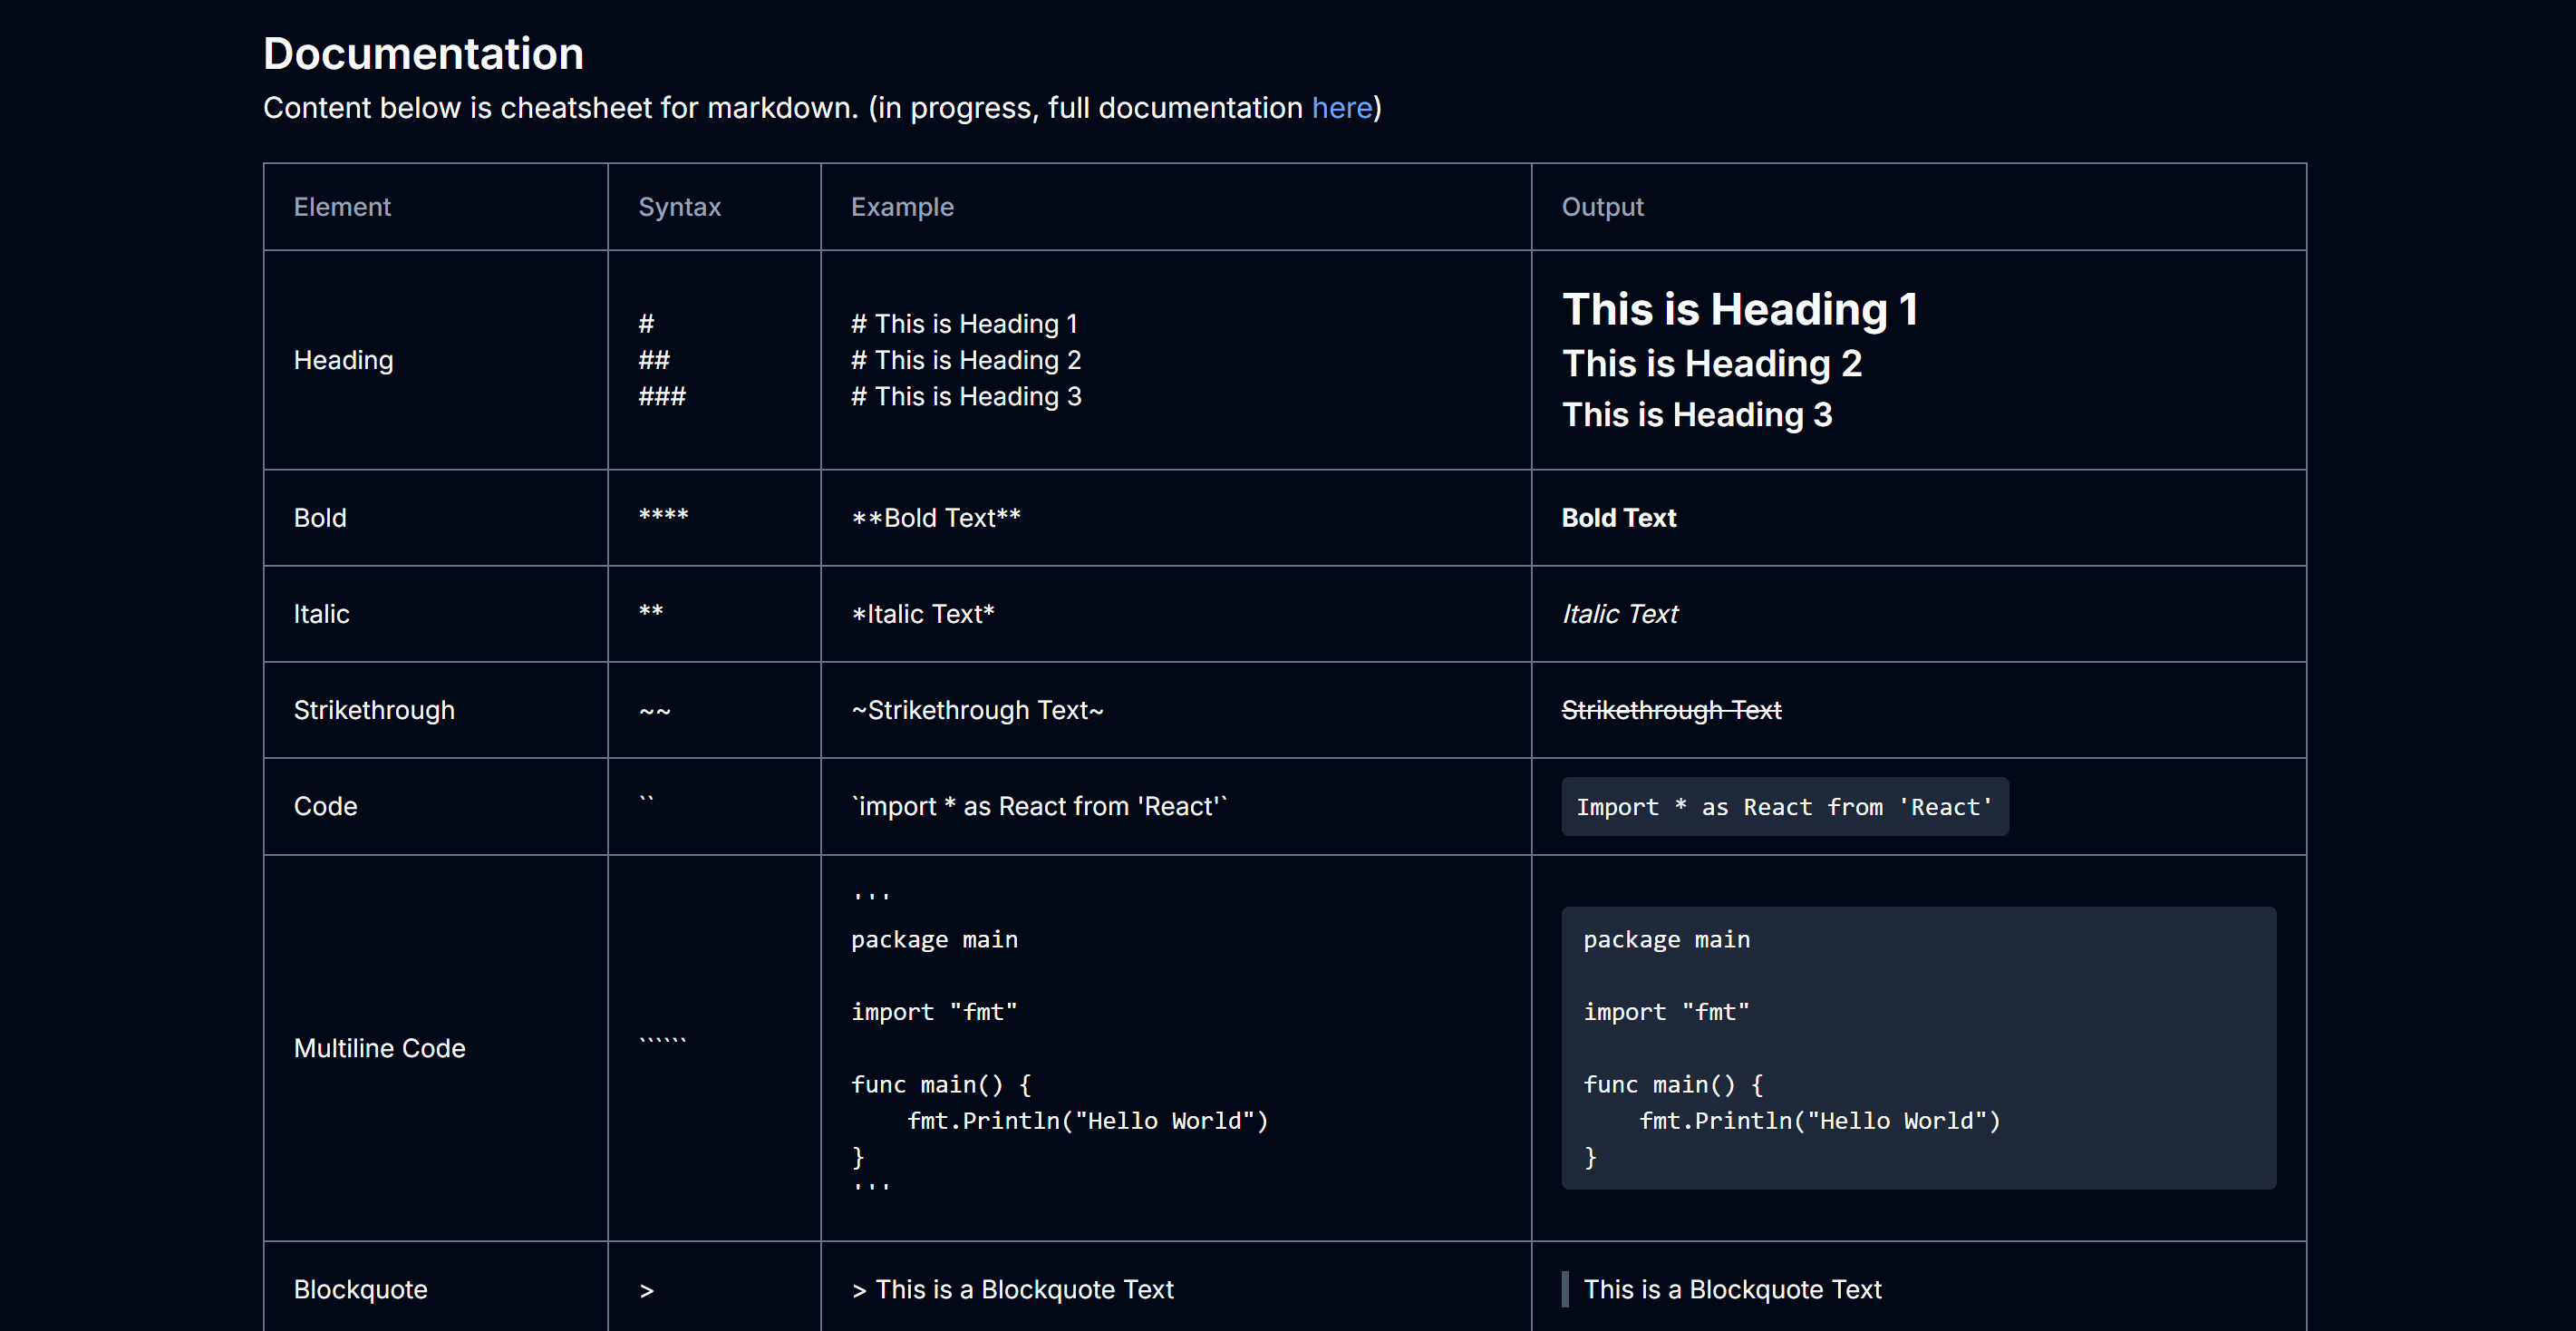
Task: Click the rendered 'Import * as React' code block
Action: [x=1784, y=807]
